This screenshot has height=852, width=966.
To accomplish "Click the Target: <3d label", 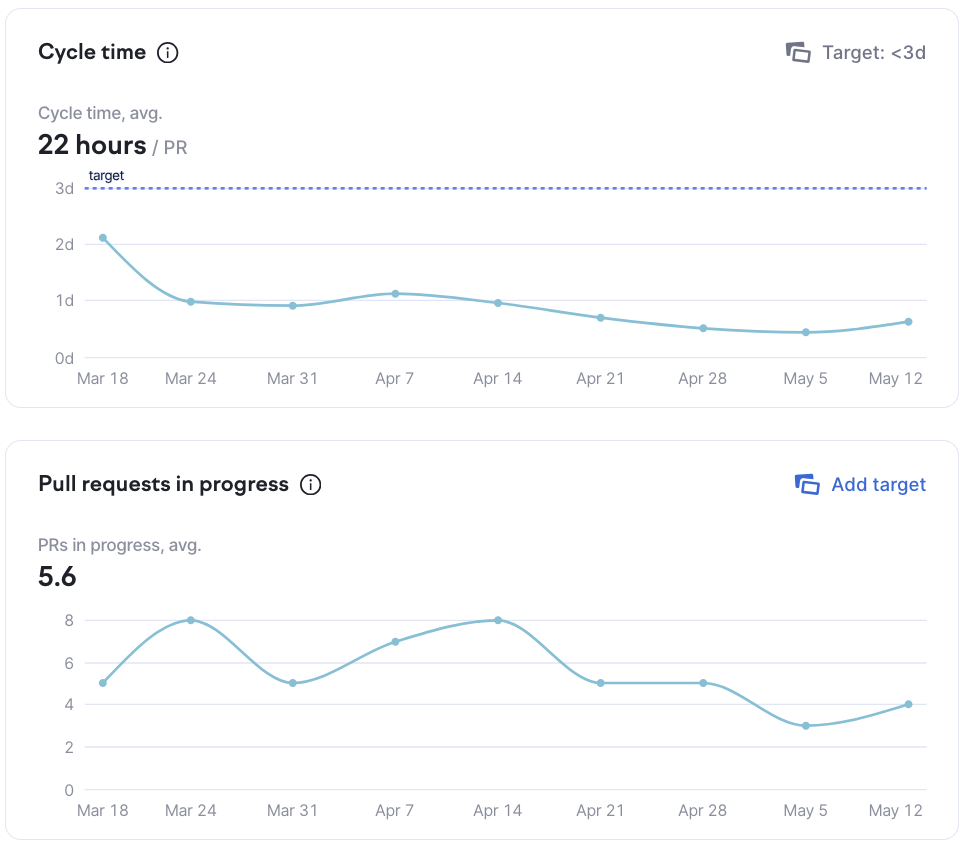I will tap(873, 53).
